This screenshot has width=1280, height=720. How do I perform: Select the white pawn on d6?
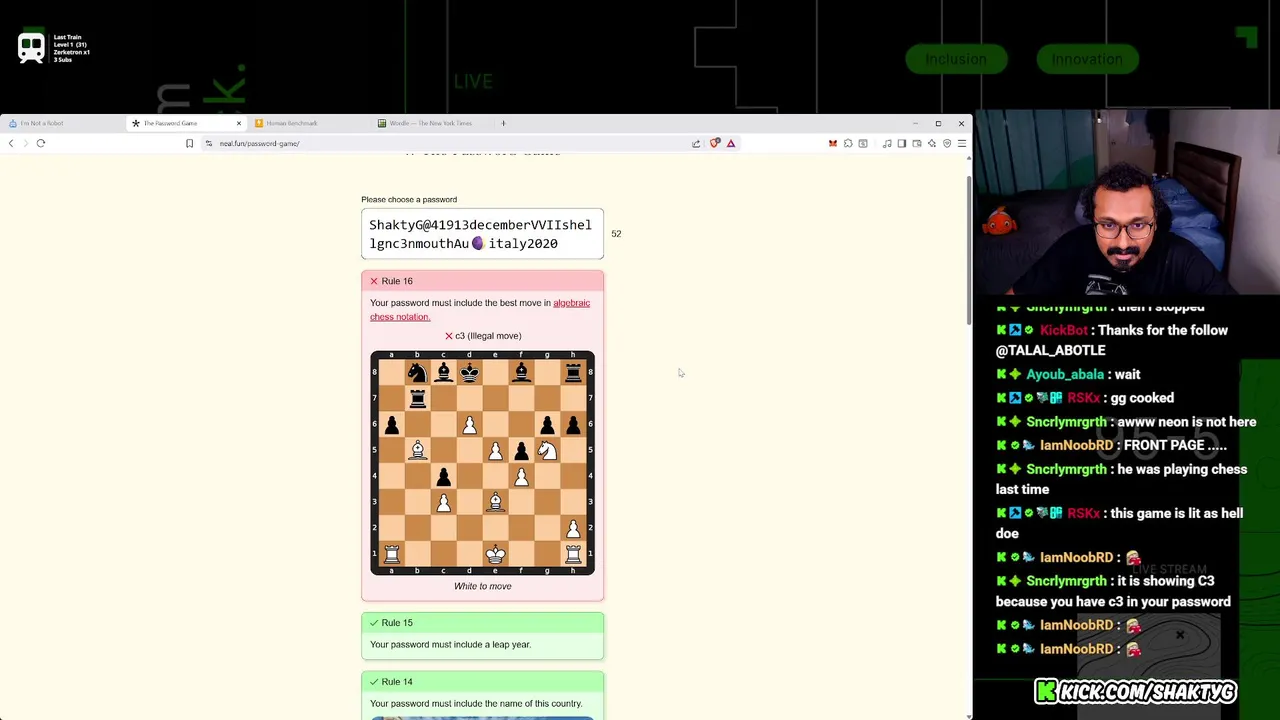tap(469, 425)
